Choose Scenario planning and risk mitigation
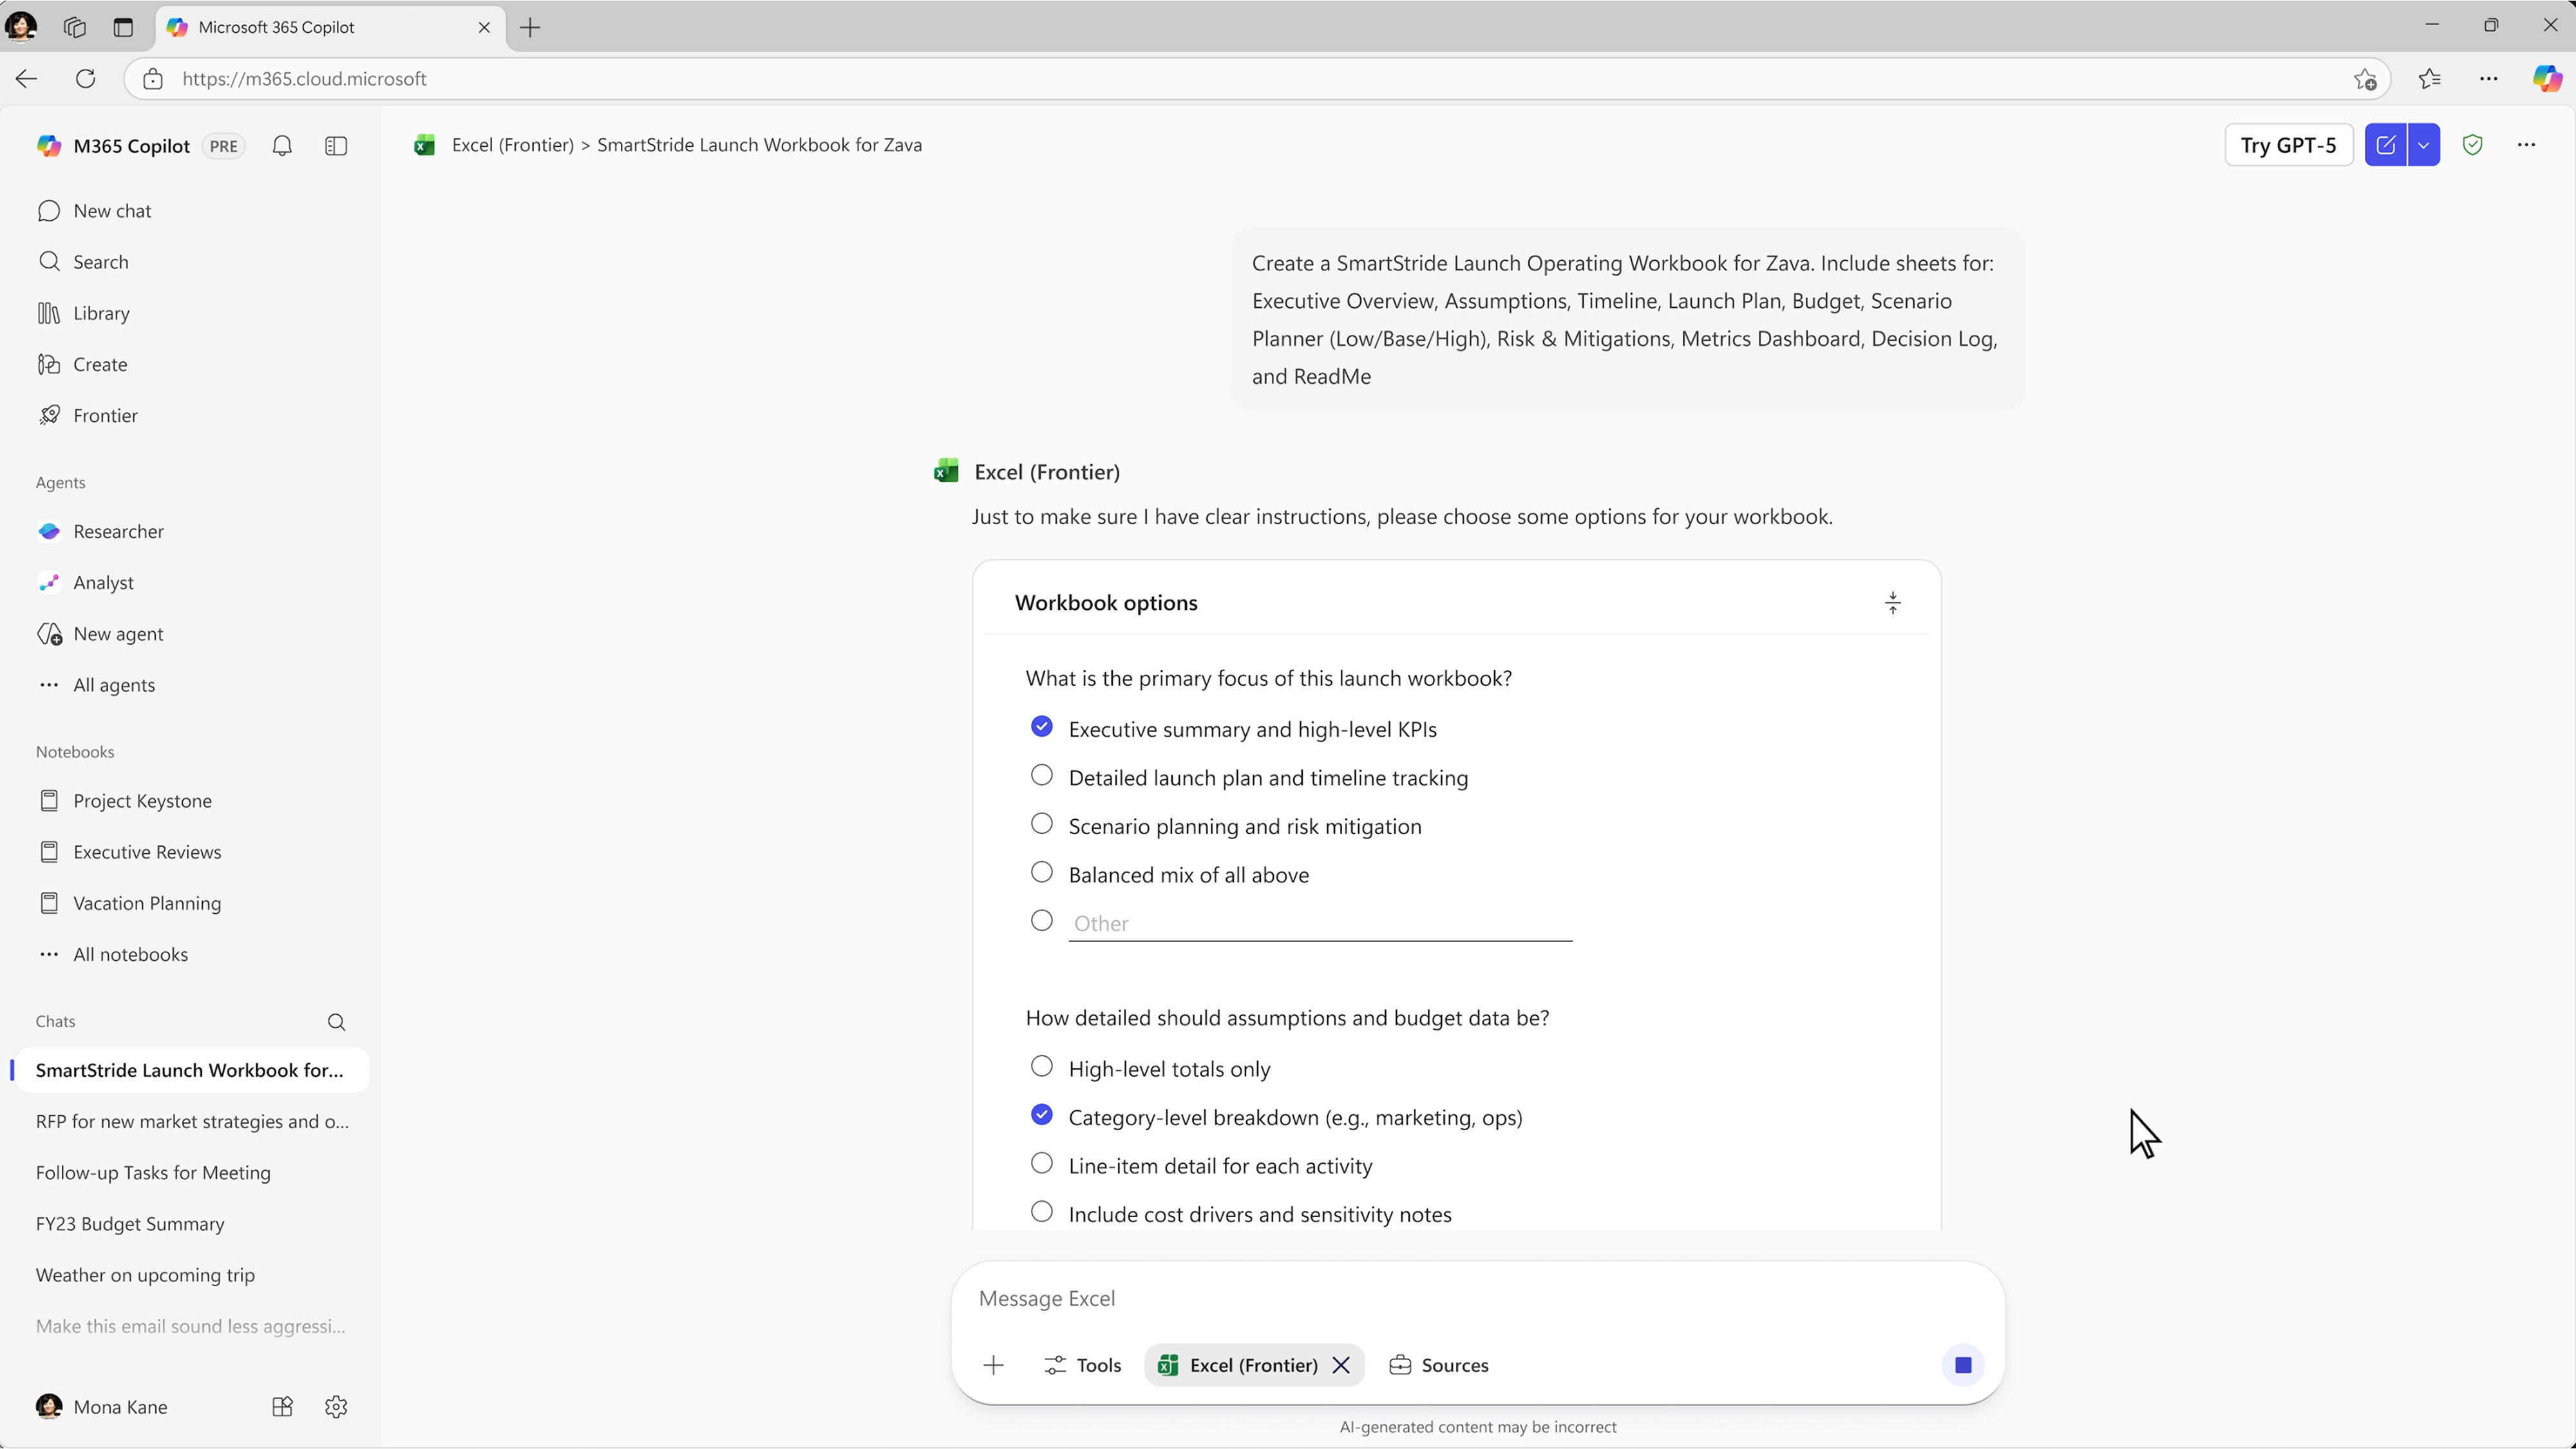This screenshot has height=1449, width=2576. click(1042, 824)
